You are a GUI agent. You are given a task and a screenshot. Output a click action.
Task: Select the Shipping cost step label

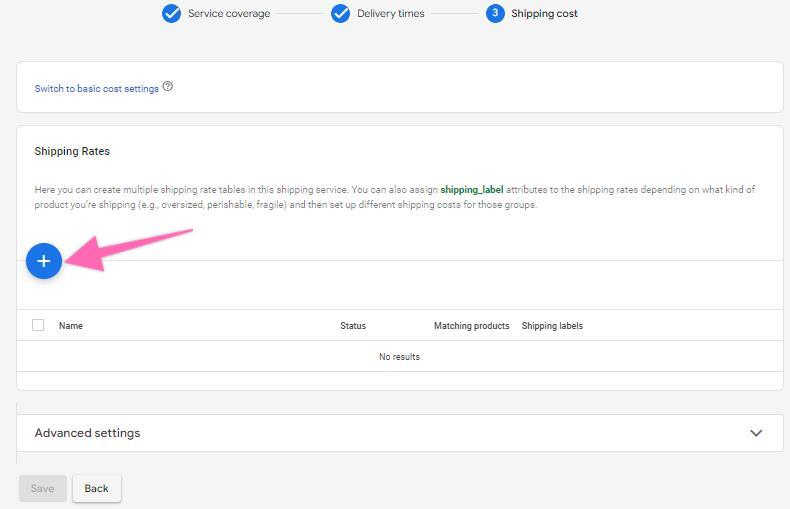click(x=544, y=14)
